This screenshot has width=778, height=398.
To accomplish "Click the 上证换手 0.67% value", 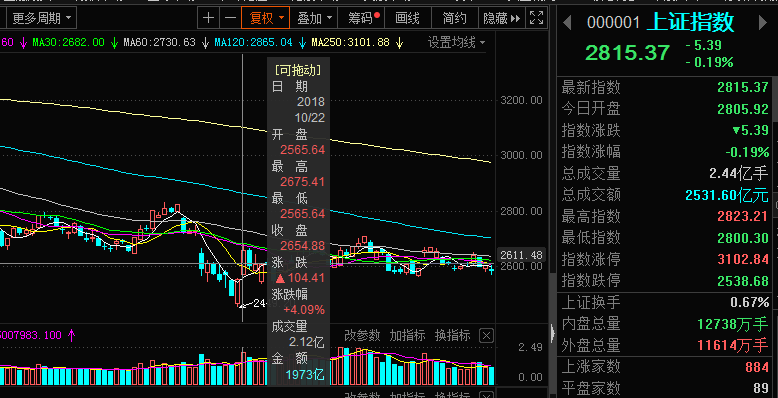I will 750,302.
